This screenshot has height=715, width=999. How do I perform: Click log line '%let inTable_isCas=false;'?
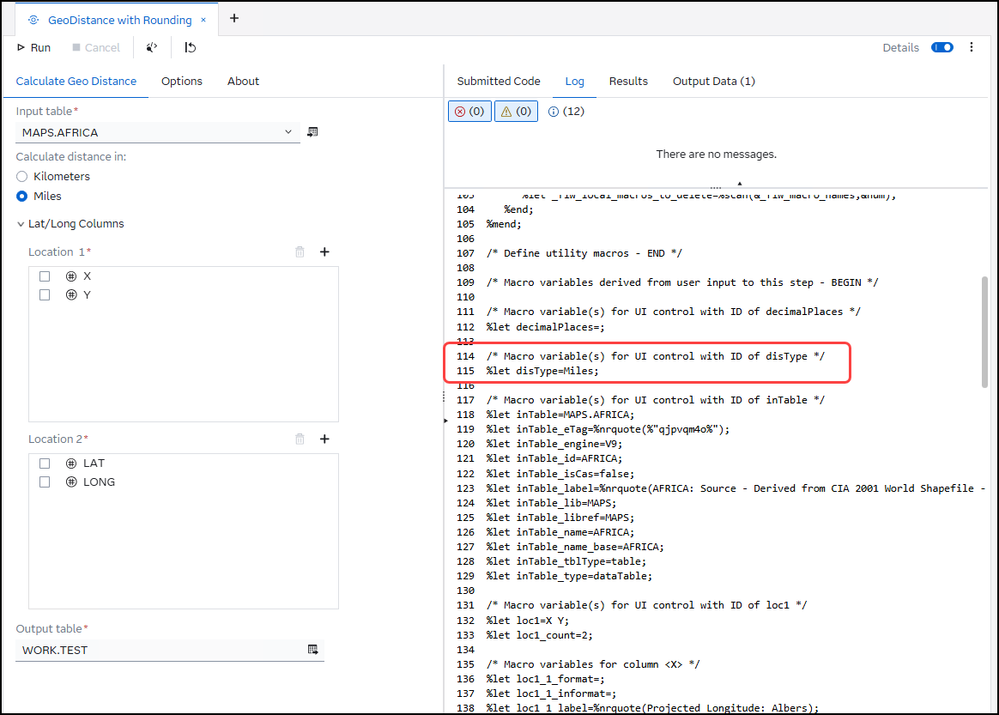[x=560, y=474]
